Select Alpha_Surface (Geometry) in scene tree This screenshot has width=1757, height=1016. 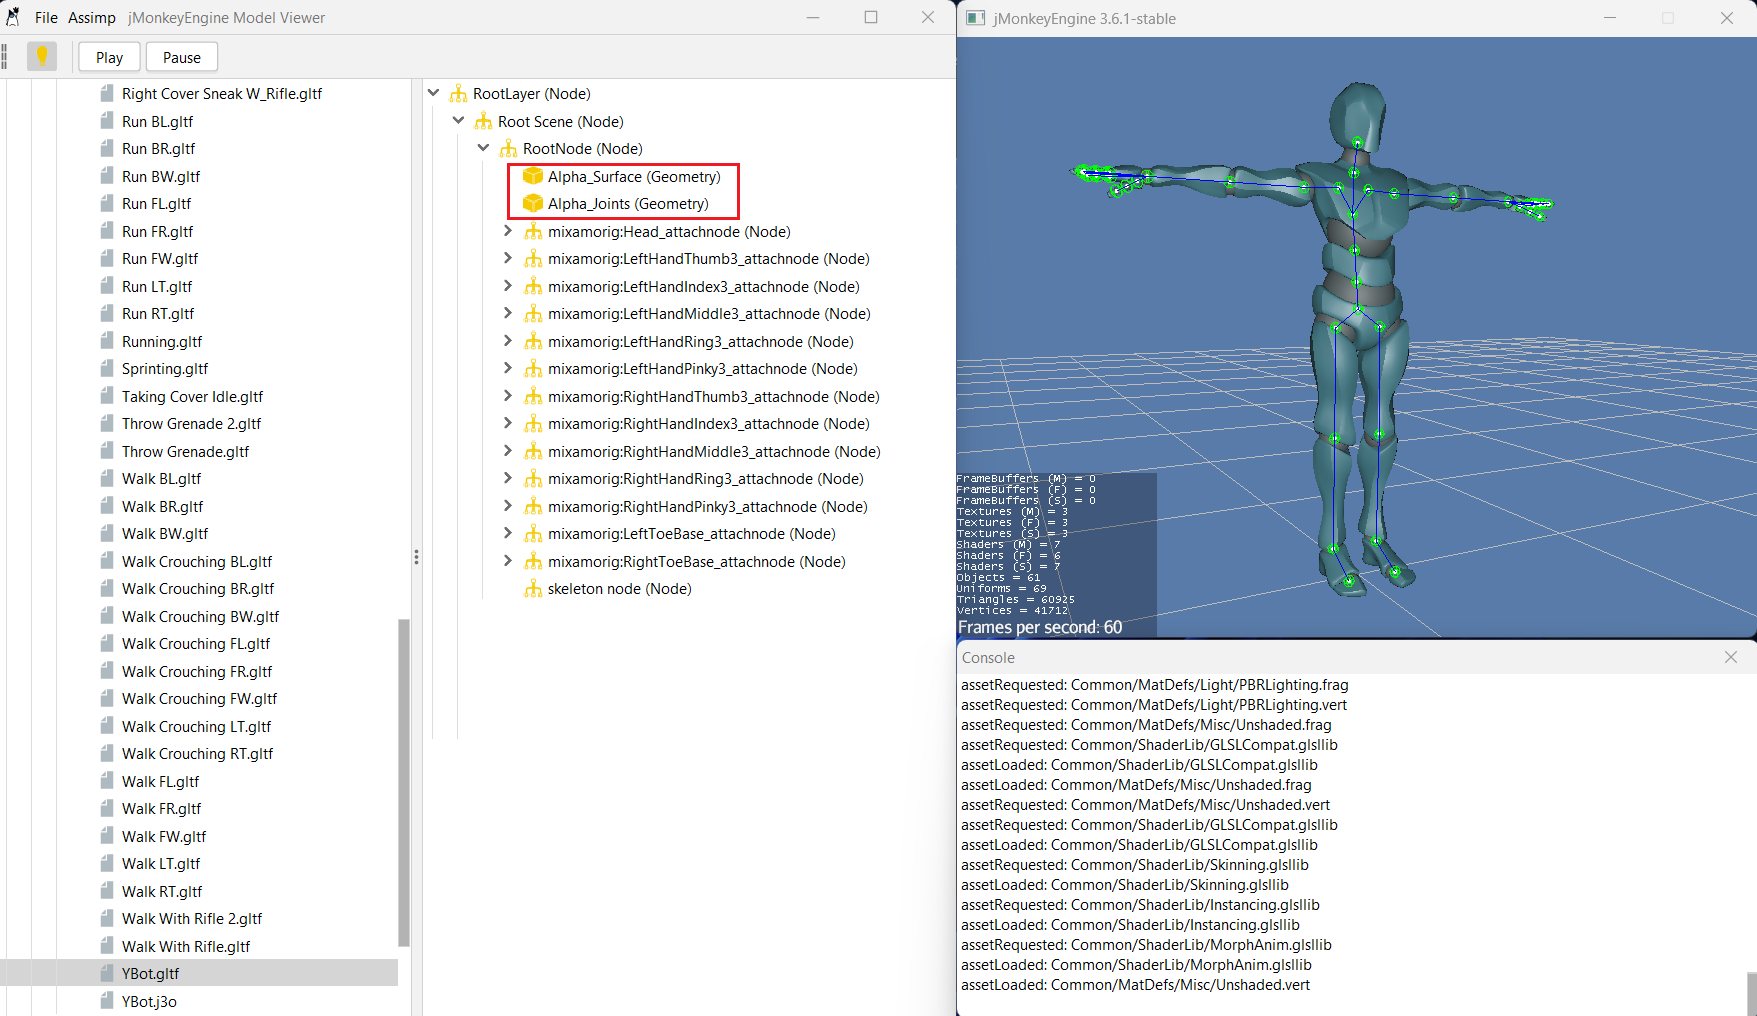pos(634,176)
